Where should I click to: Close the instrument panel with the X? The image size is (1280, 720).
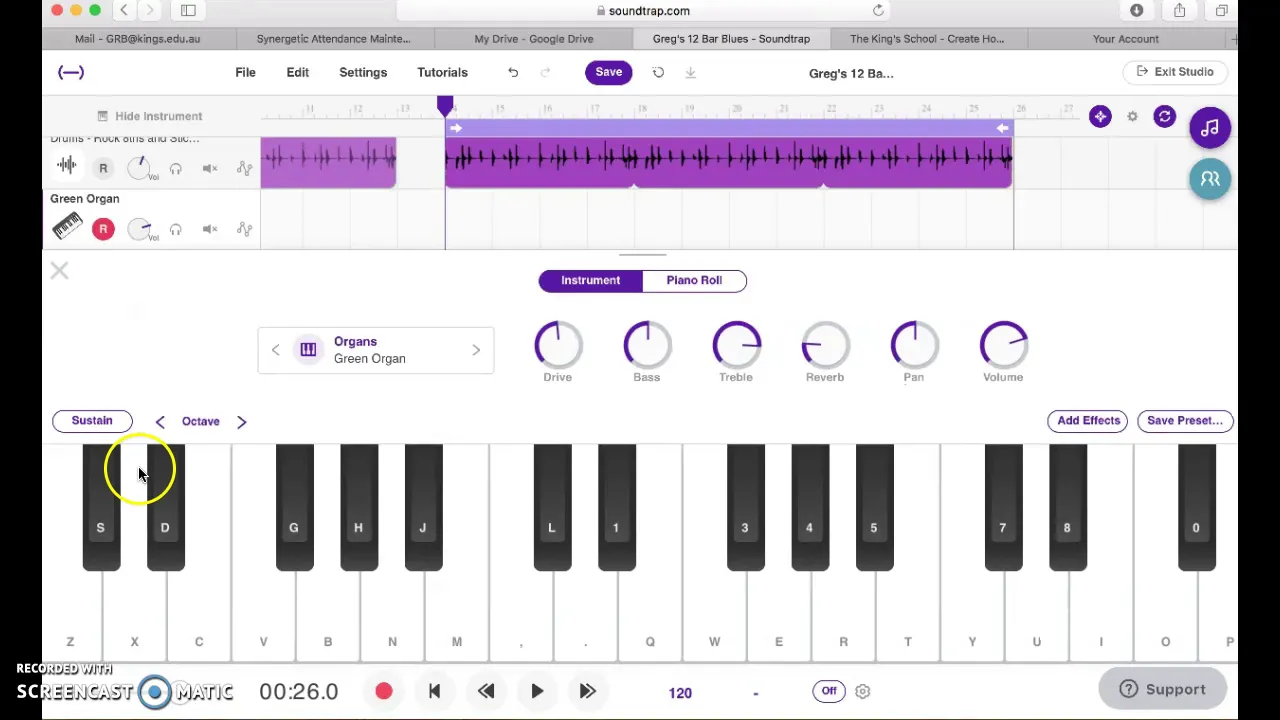click(x=59, y=271)
